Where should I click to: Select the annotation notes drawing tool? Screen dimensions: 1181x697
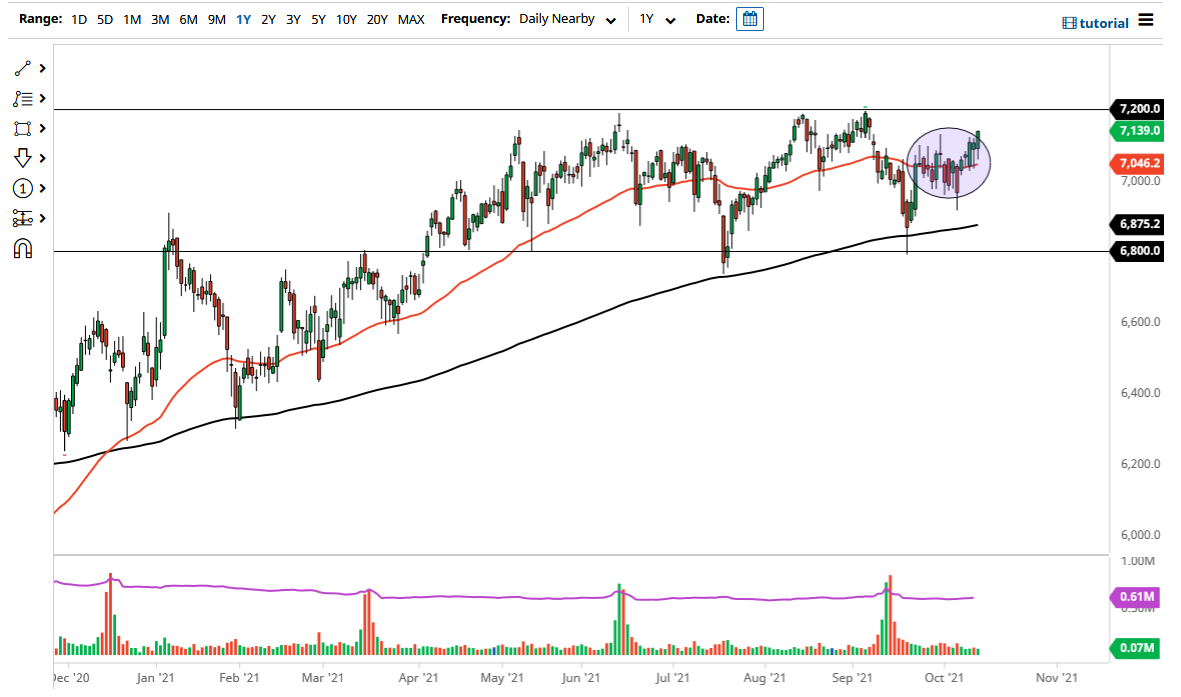point(20,98)
